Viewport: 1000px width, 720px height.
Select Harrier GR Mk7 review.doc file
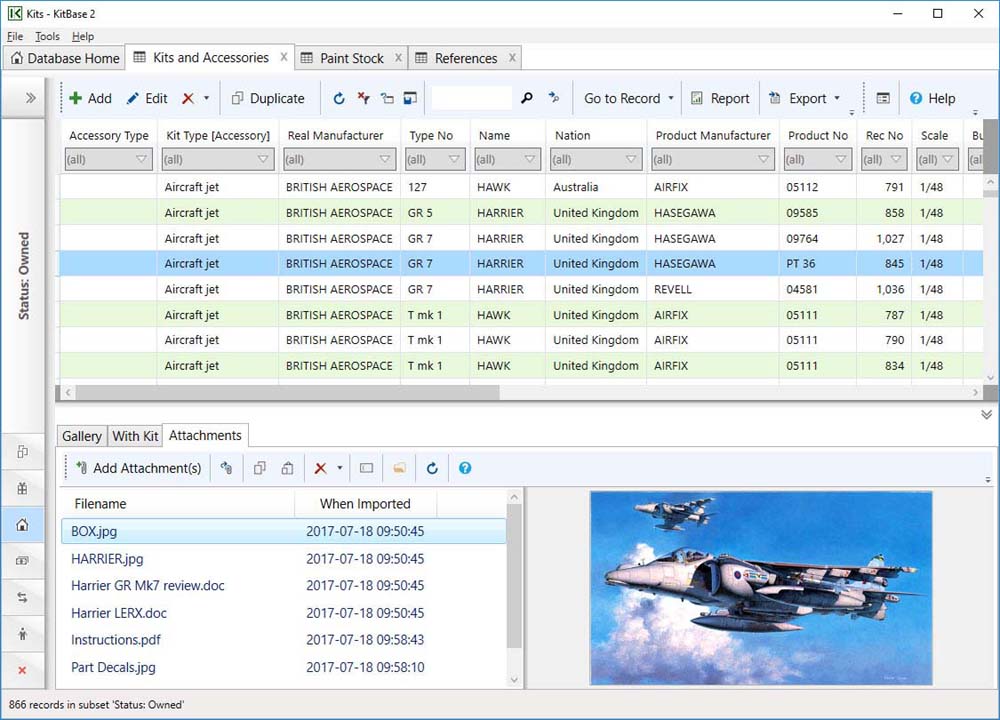[x=284, y=585]
